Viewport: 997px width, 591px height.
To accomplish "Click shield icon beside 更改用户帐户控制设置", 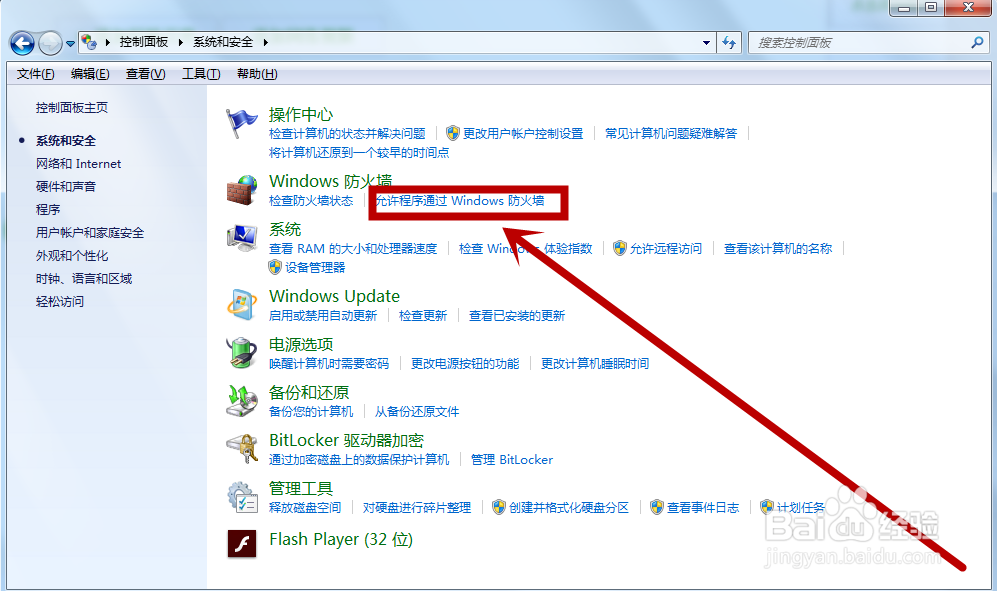I will (x=453, y=133).
